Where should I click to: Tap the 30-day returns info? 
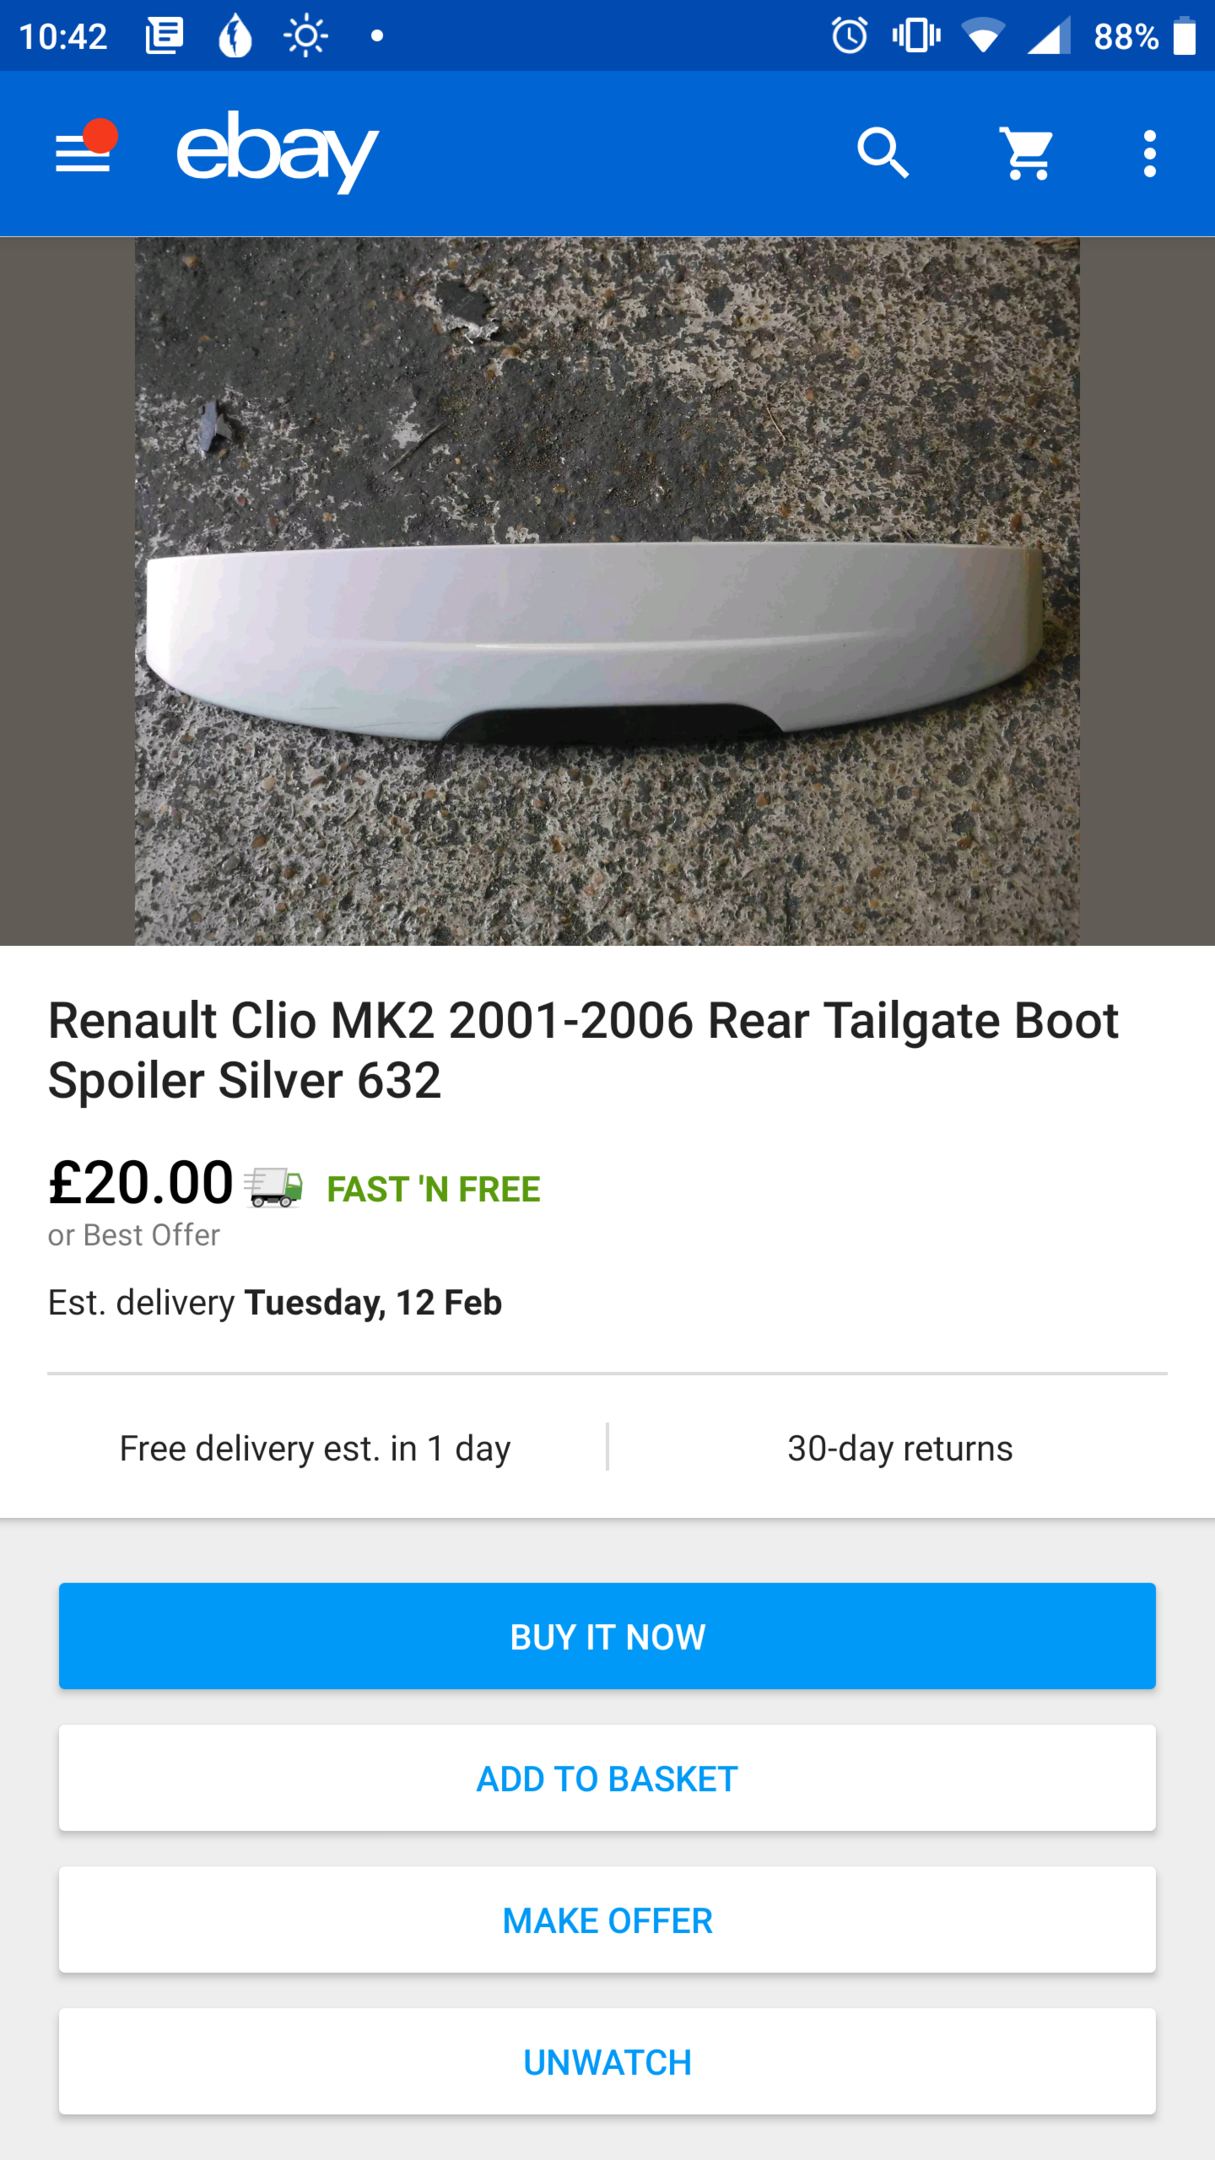pos(899,1447)
